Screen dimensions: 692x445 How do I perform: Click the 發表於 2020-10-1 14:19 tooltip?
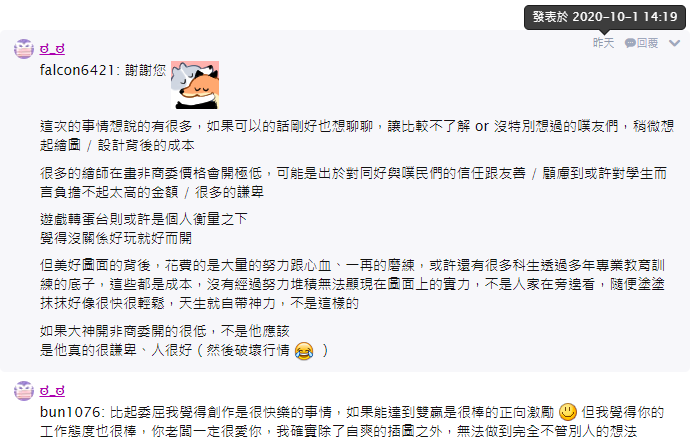click(605, 17)
